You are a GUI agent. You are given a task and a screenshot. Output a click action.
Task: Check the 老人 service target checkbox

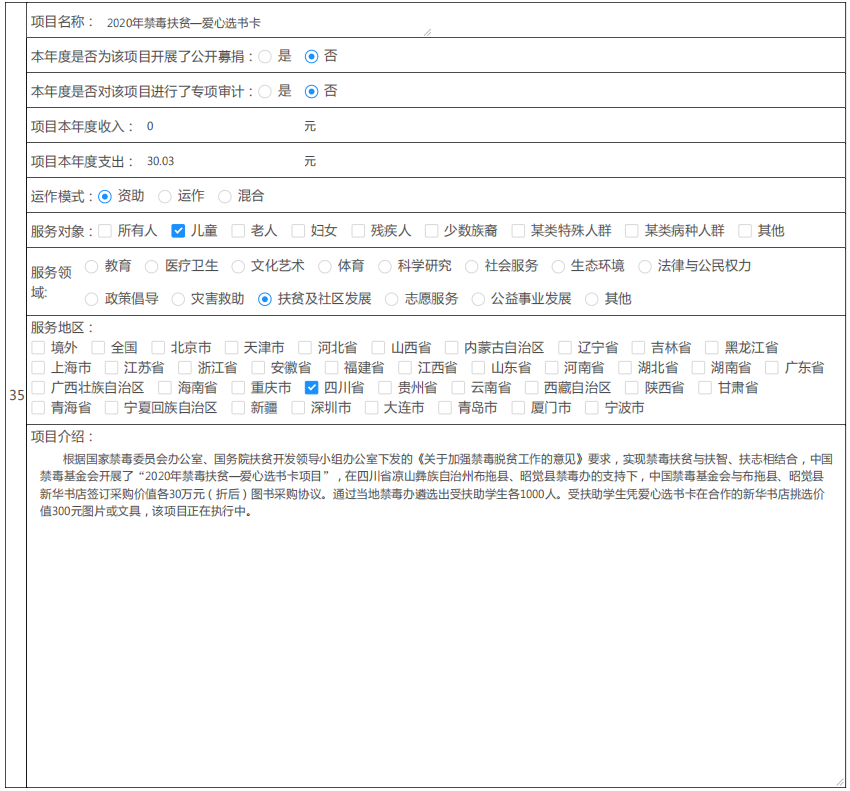[x=238, y=231]
